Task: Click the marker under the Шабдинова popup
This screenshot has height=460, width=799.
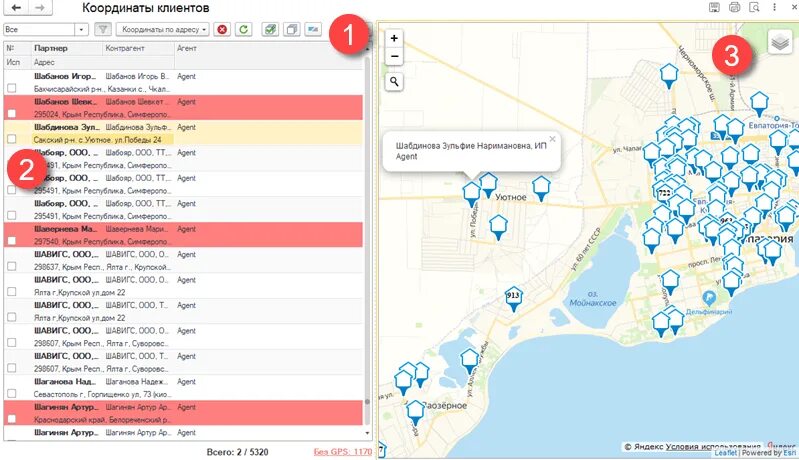Action: pyautogui.click(x=471, y=195)
